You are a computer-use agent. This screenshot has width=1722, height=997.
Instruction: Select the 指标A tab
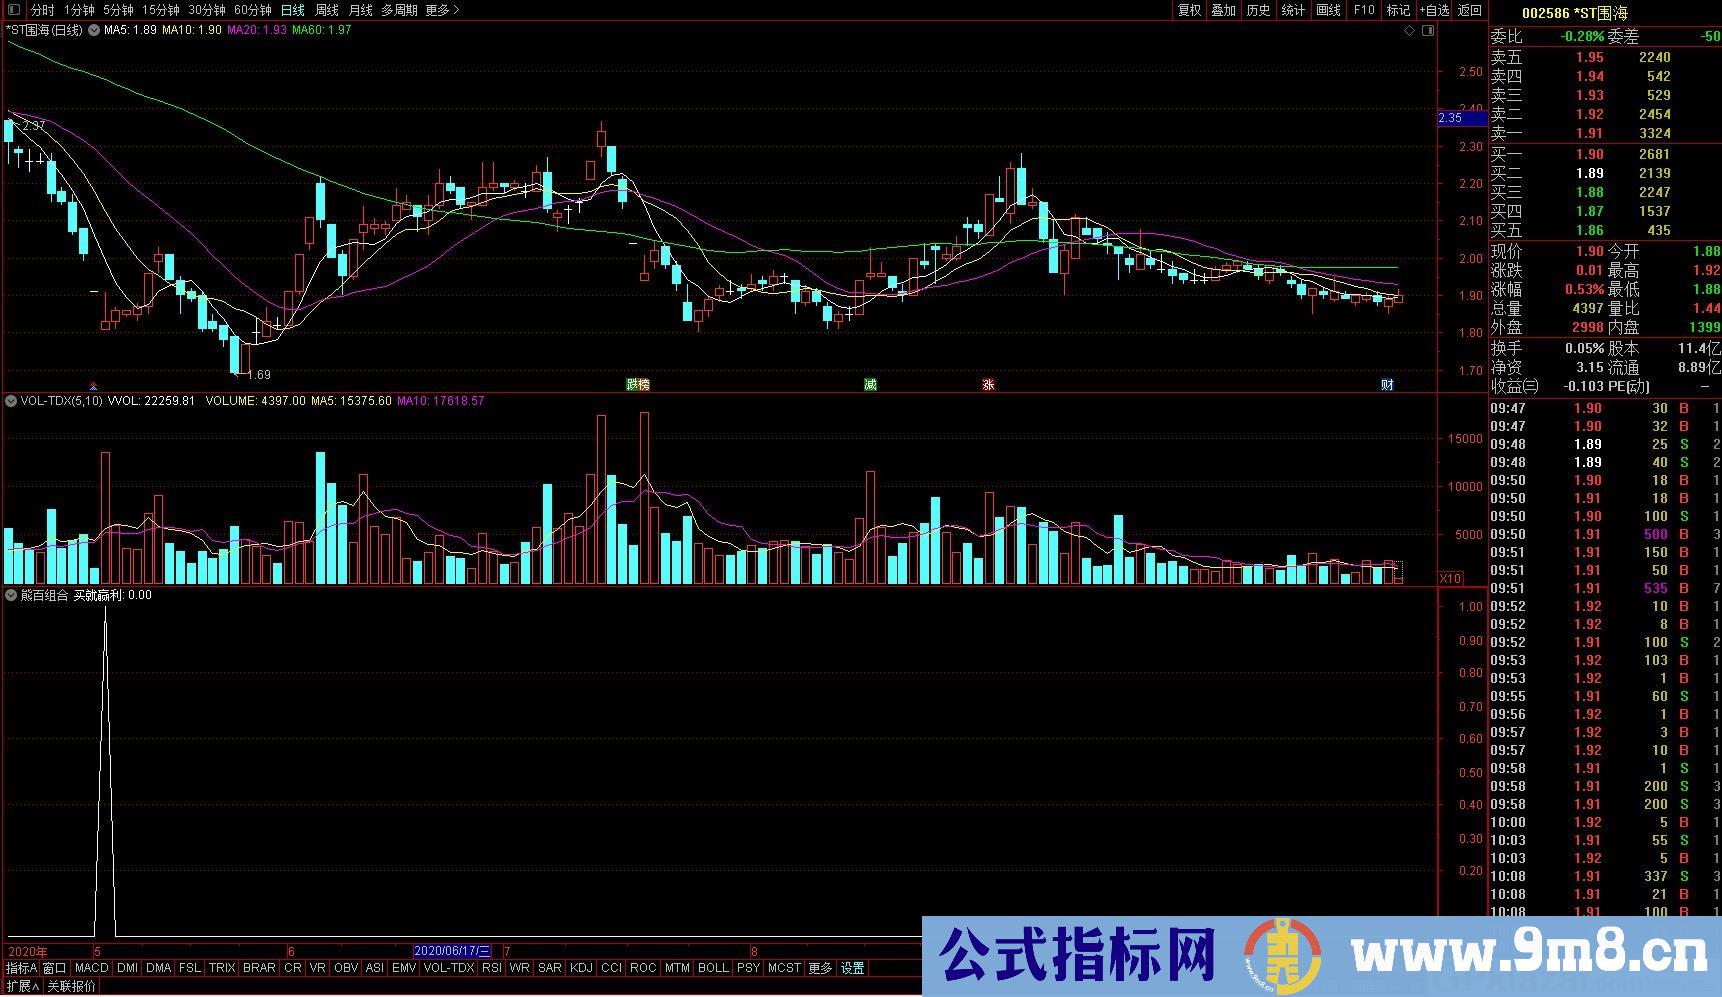[x=21, y=968]
